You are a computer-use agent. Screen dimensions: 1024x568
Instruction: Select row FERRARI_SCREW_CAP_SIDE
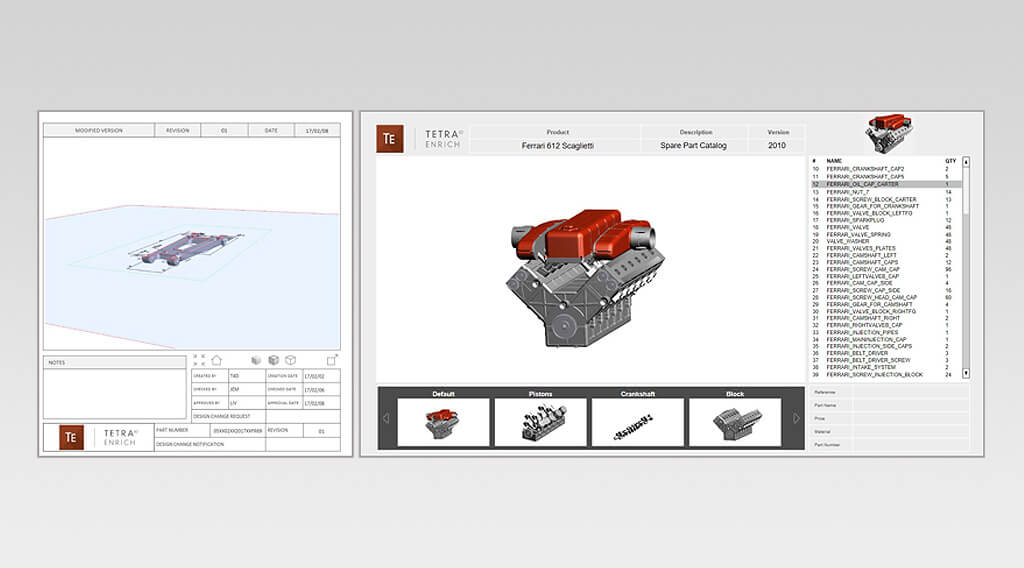(x=886, y=291)
